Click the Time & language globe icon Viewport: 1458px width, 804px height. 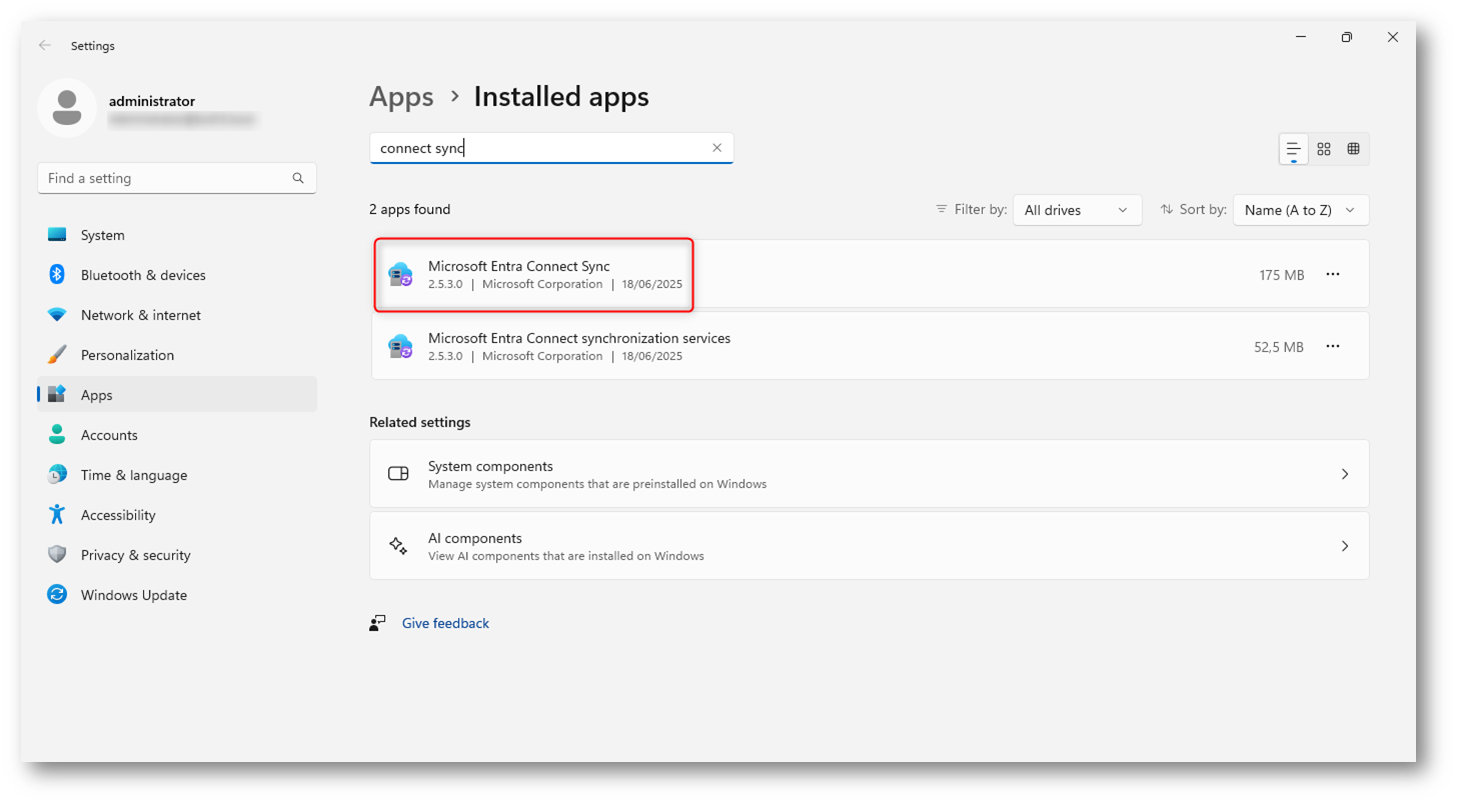(57, 475)
